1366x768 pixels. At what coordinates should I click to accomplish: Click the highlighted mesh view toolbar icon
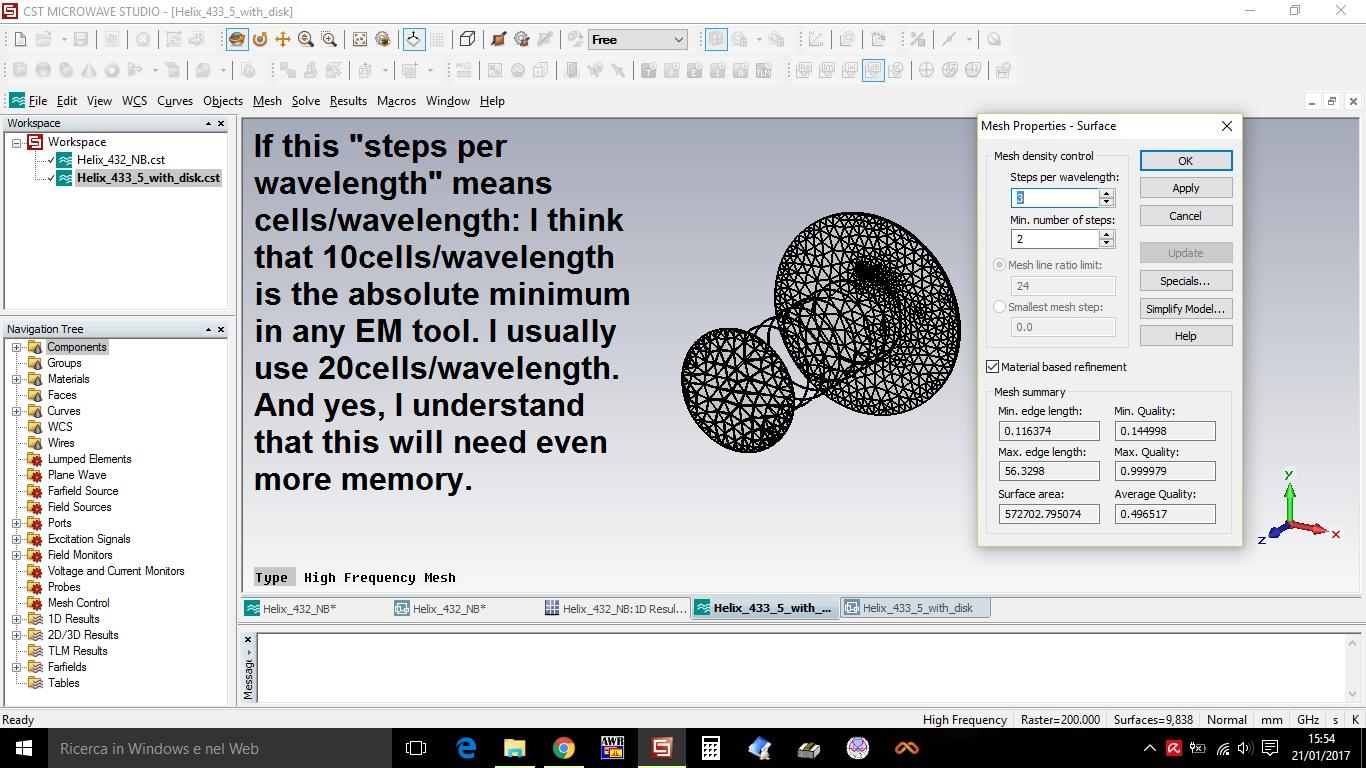(x=716, y=40)
